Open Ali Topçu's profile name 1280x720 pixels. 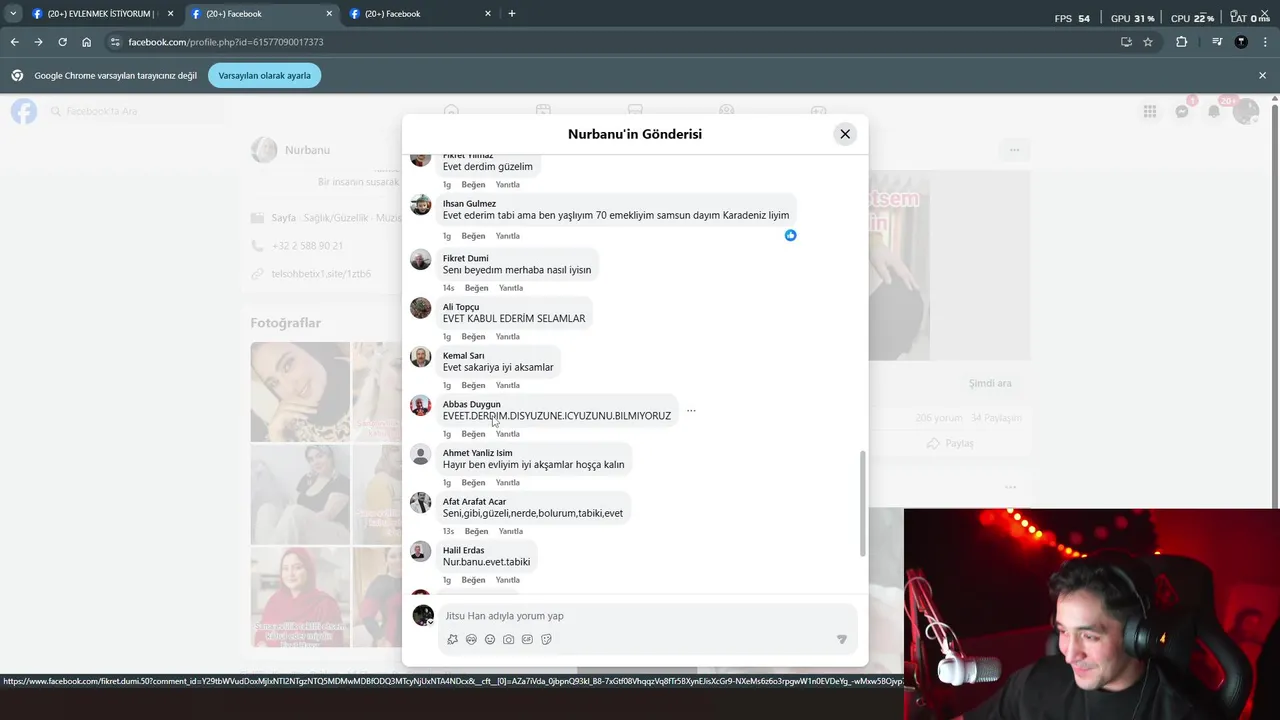pos(461,307)
